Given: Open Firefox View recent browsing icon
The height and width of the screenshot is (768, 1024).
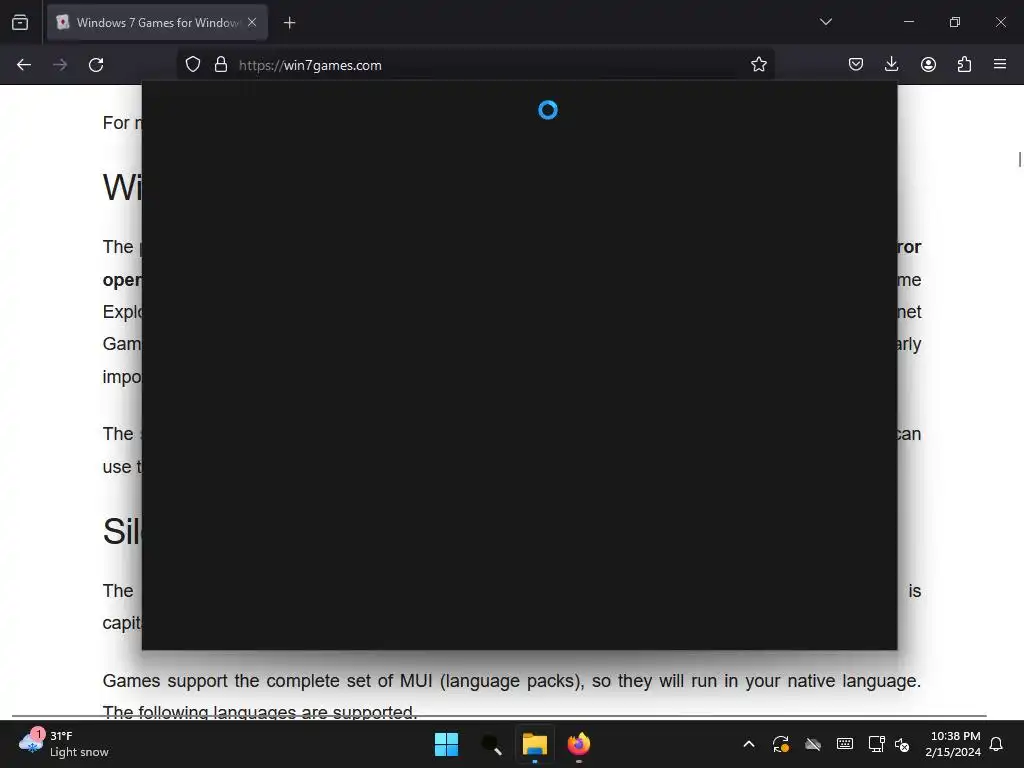Looking at the screenshot, I should 20,22.
